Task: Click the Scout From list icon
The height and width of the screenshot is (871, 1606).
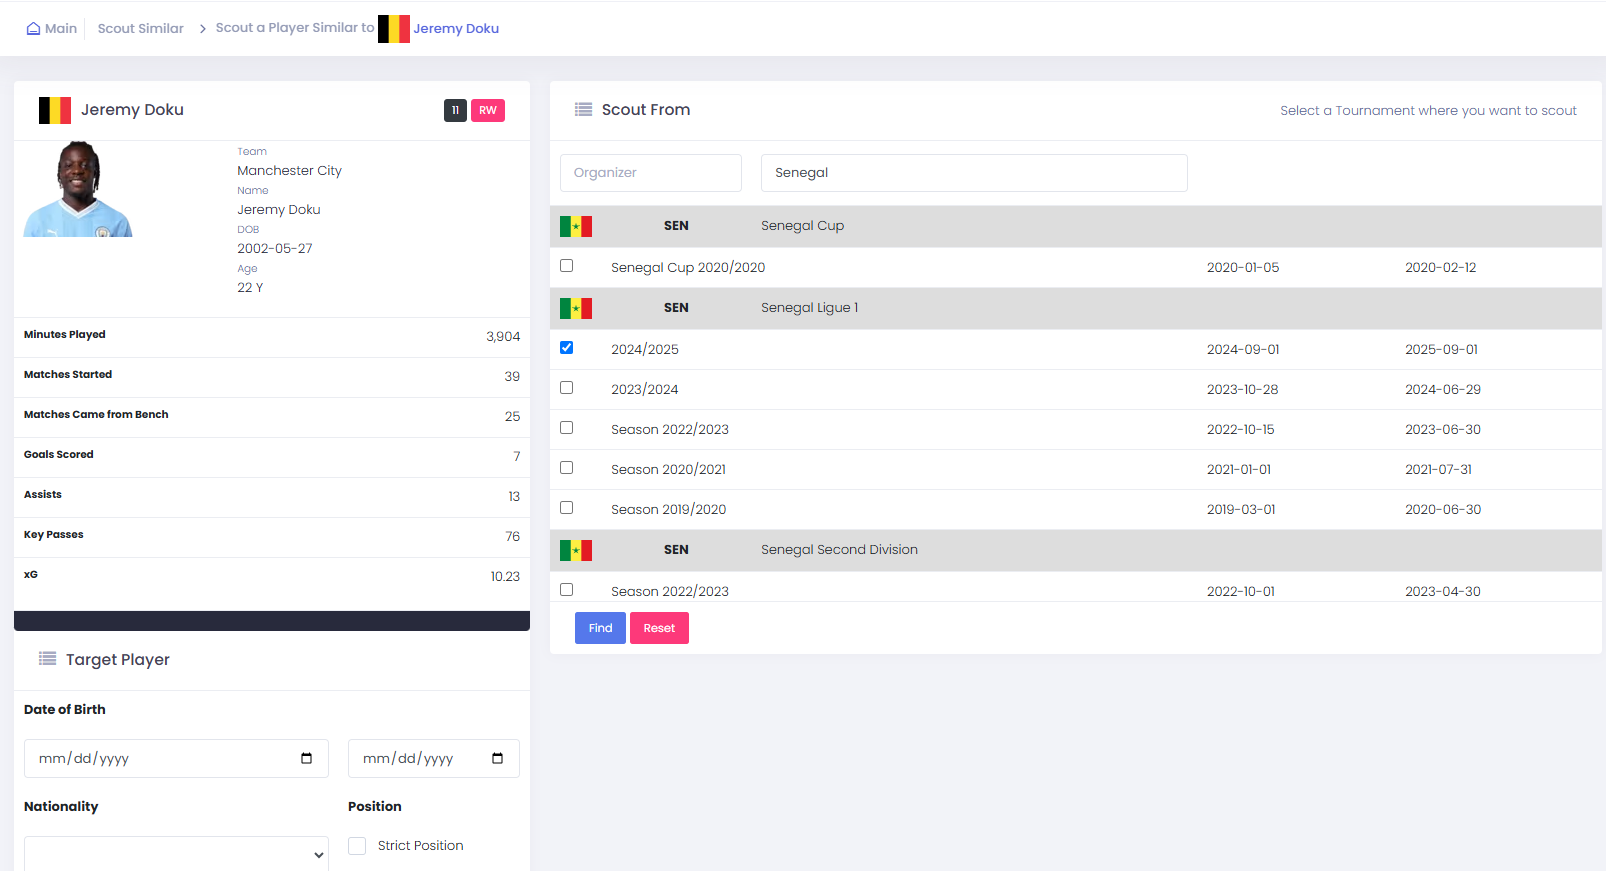Action: 583,110
